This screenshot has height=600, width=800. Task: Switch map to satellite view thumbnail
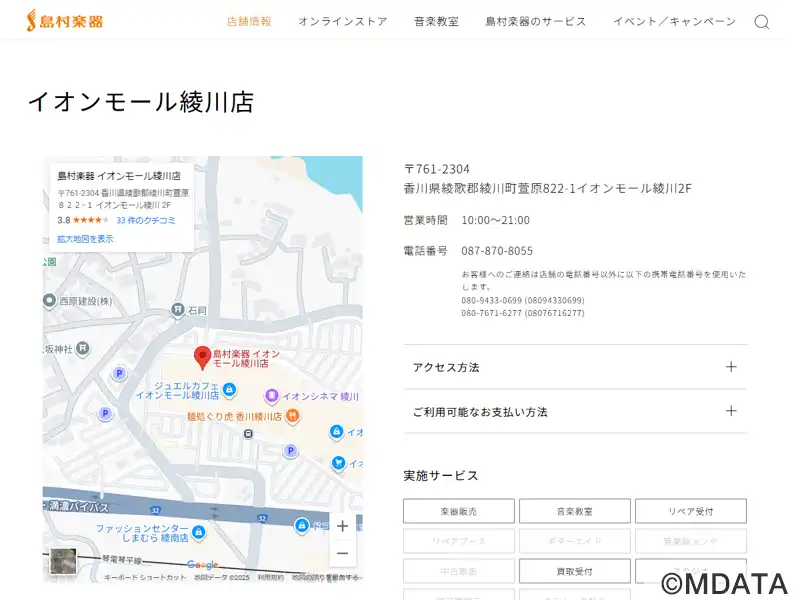point(63,561)
